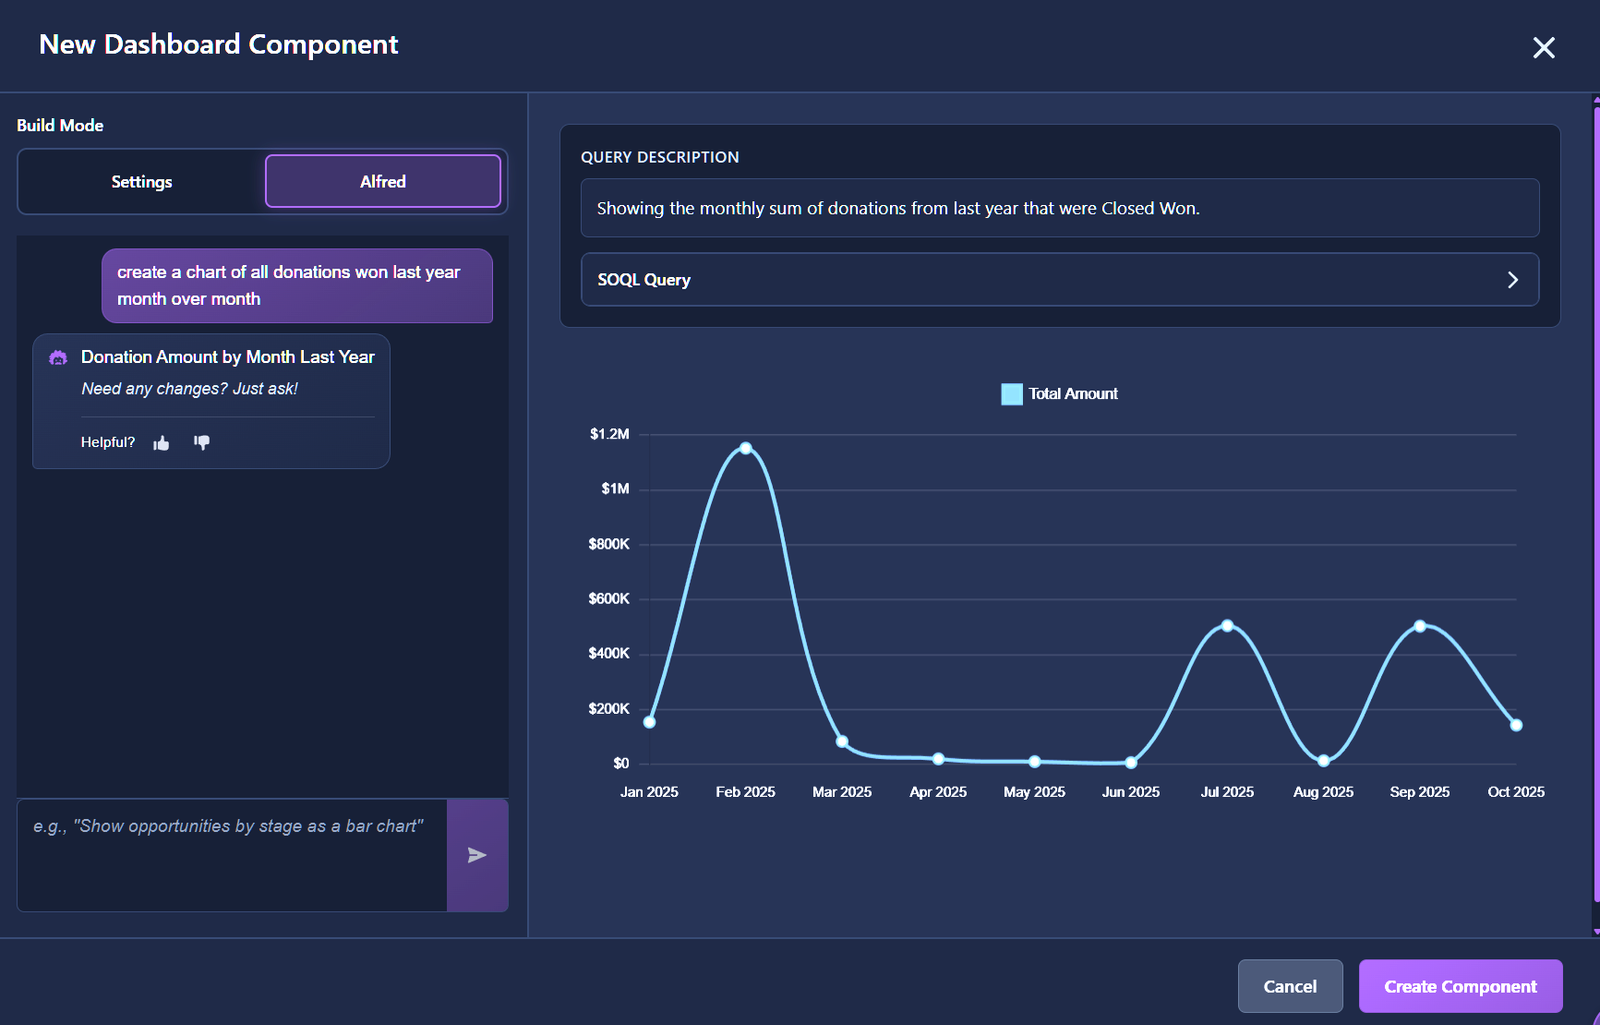Click the query description text box
The width and height of the screenshot is (1600, 1025).
1059,208
